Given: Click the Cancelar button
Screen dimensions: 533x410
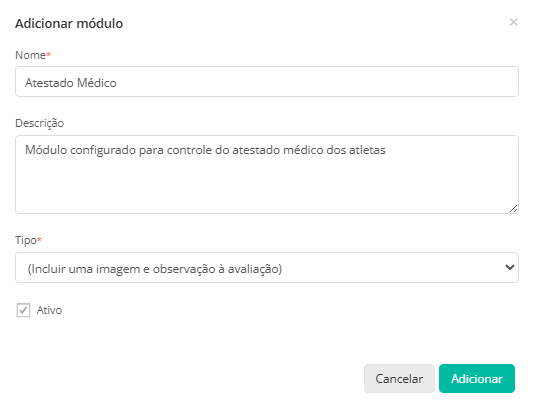Looking at the screenshot, I should click(x=399, y=378).
